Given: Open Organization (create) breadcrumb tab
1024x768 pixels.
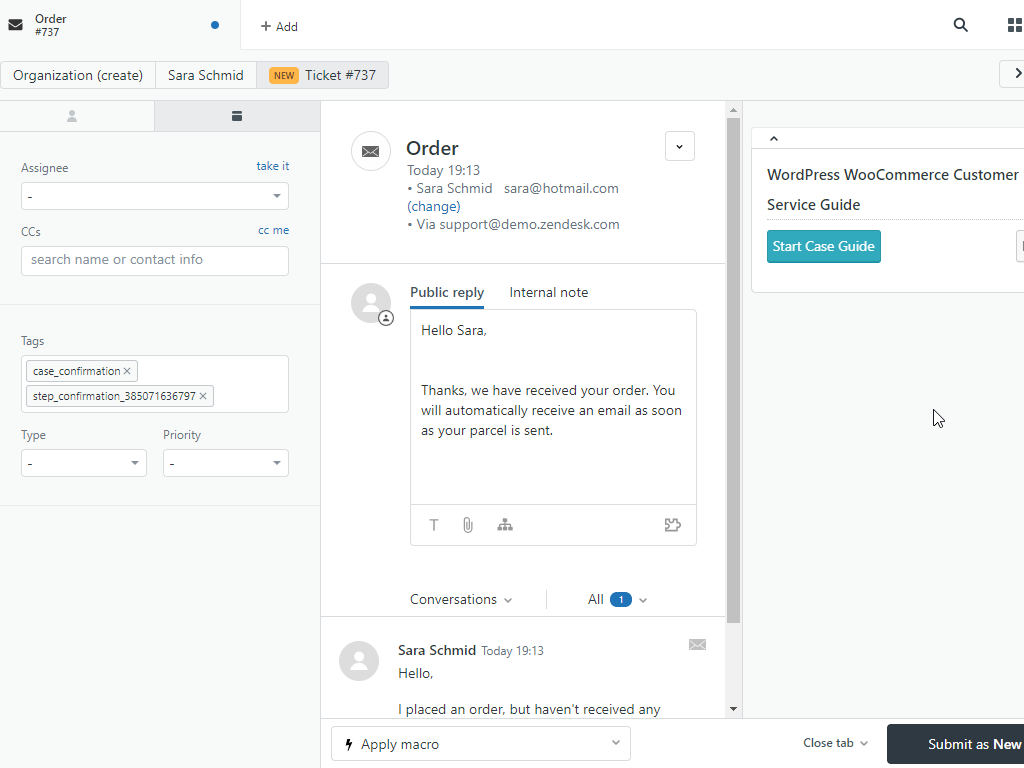Looking at the screenshot, I should 78,75.
